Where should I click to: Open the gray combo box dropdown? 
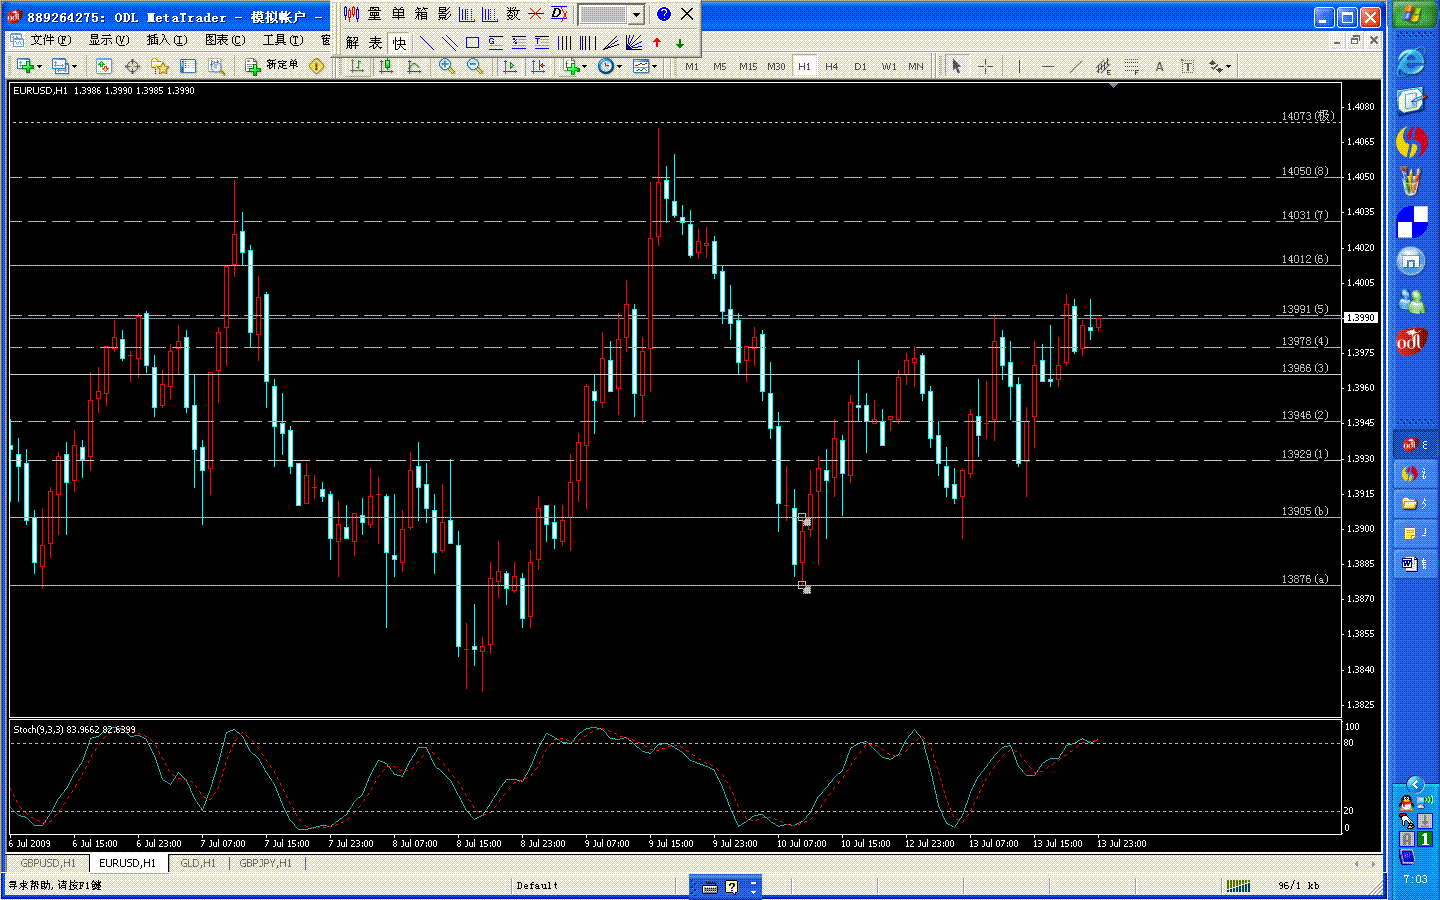coord(636,15)
